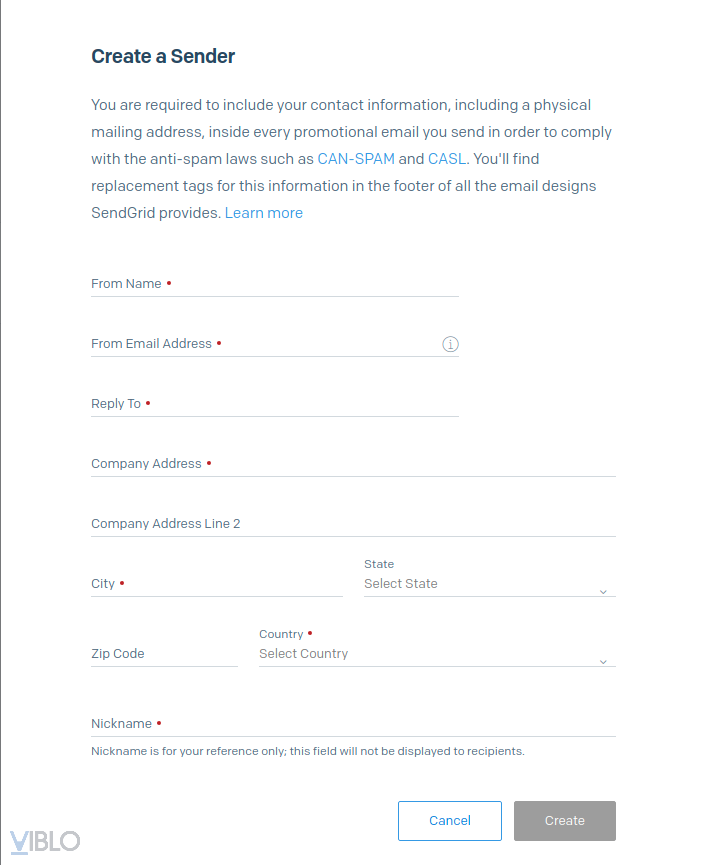Click the VIBLO logo watermark
This screenshot has width=704, height=865.
tap(45, 841)
